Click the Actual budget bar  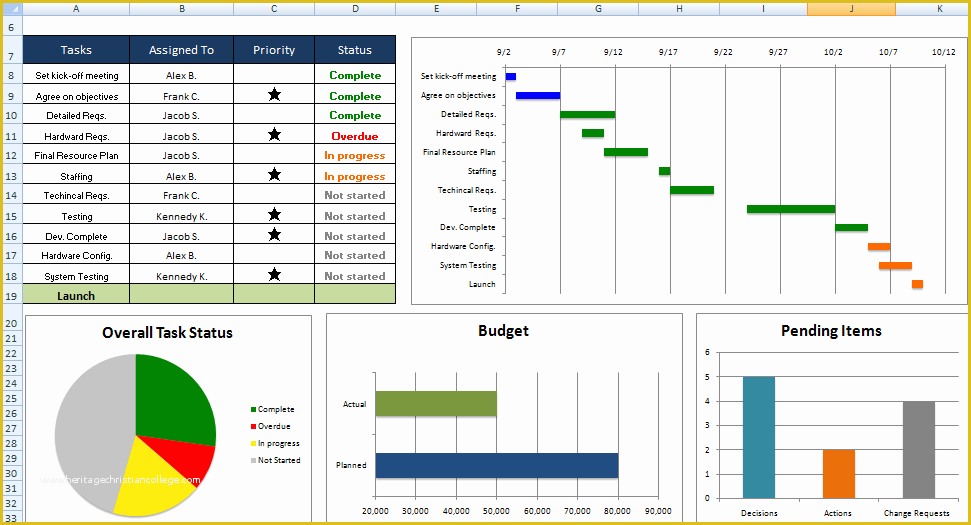coord(436,404)
